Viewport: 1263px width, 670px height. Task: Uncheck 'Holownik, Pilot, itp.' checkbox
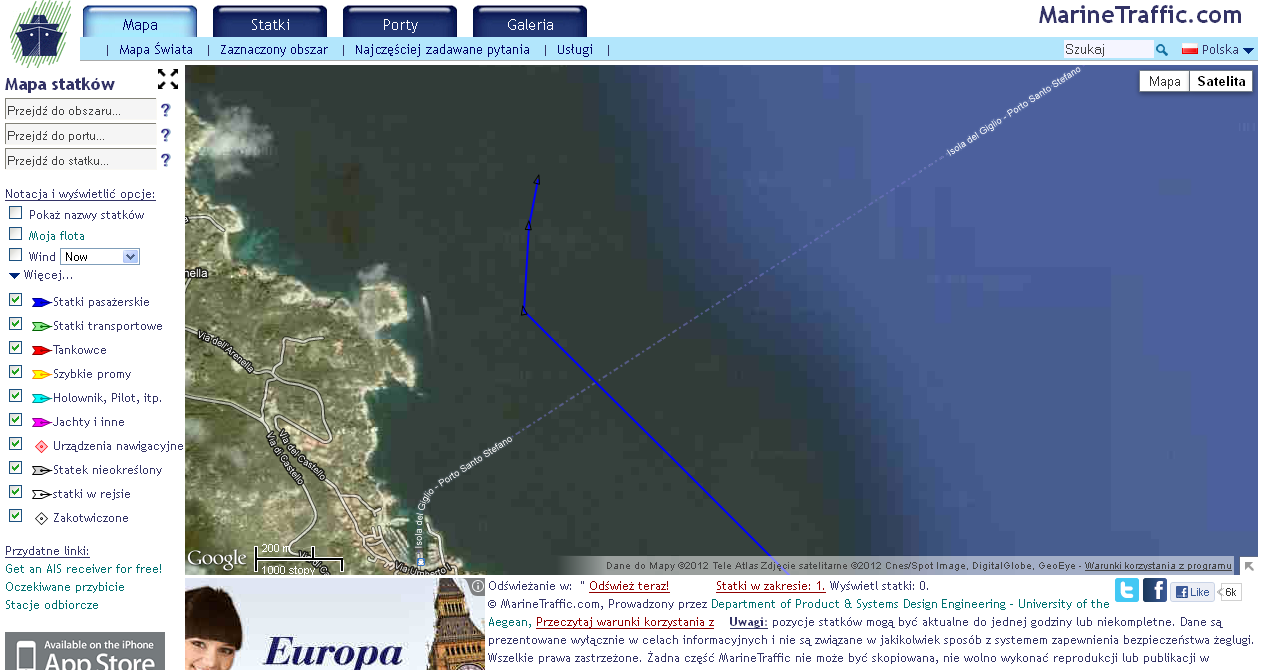tap(15, 396)
